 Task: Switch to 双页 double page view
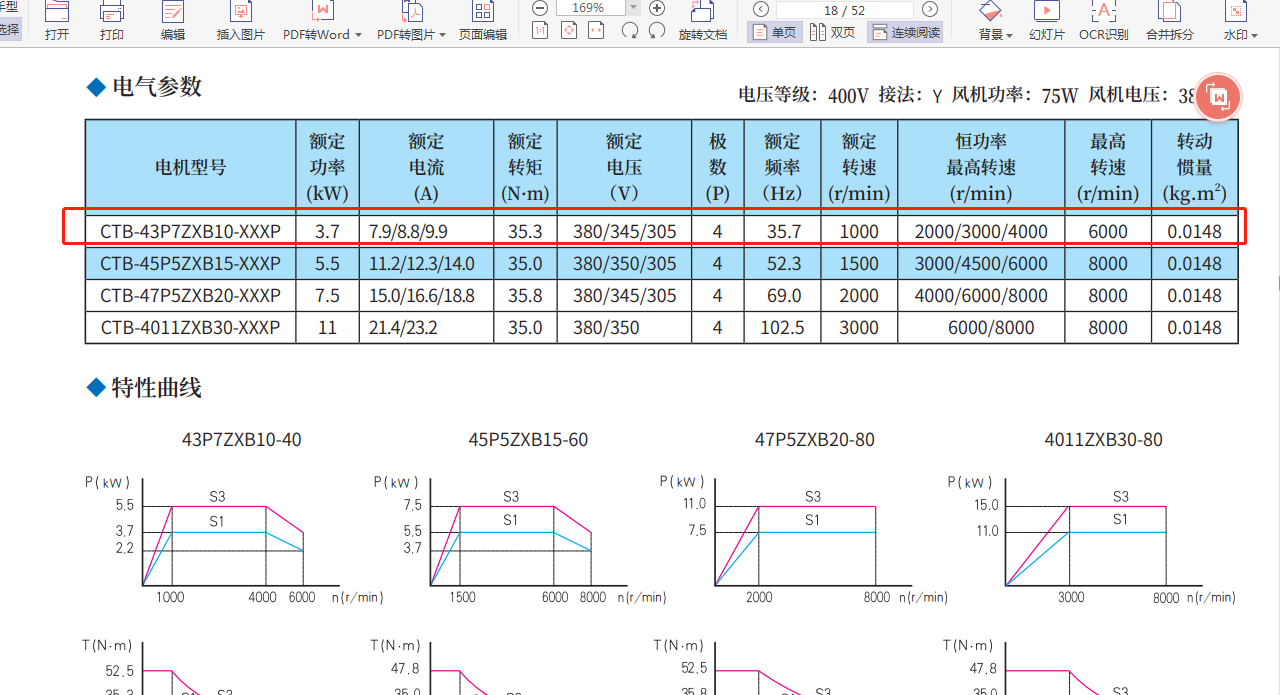click(x=832, y=33)
